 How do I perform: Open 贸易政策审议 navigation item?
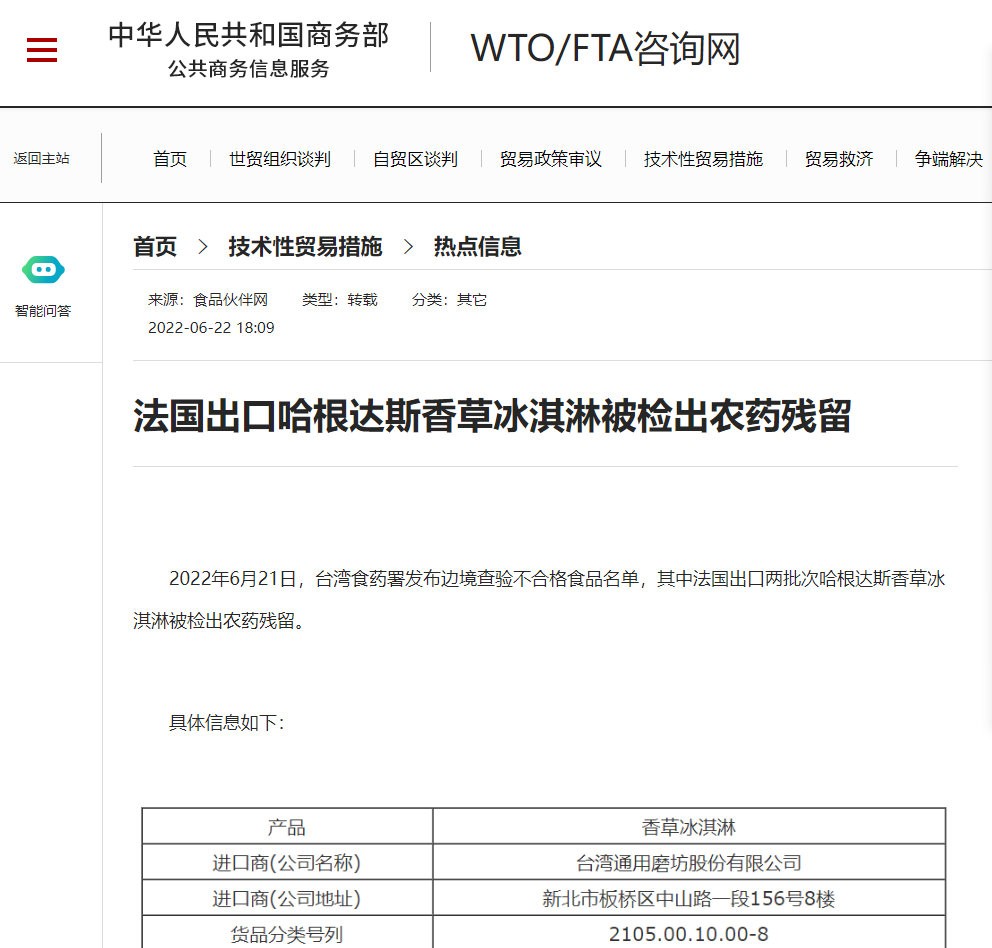tap(550, 159)
